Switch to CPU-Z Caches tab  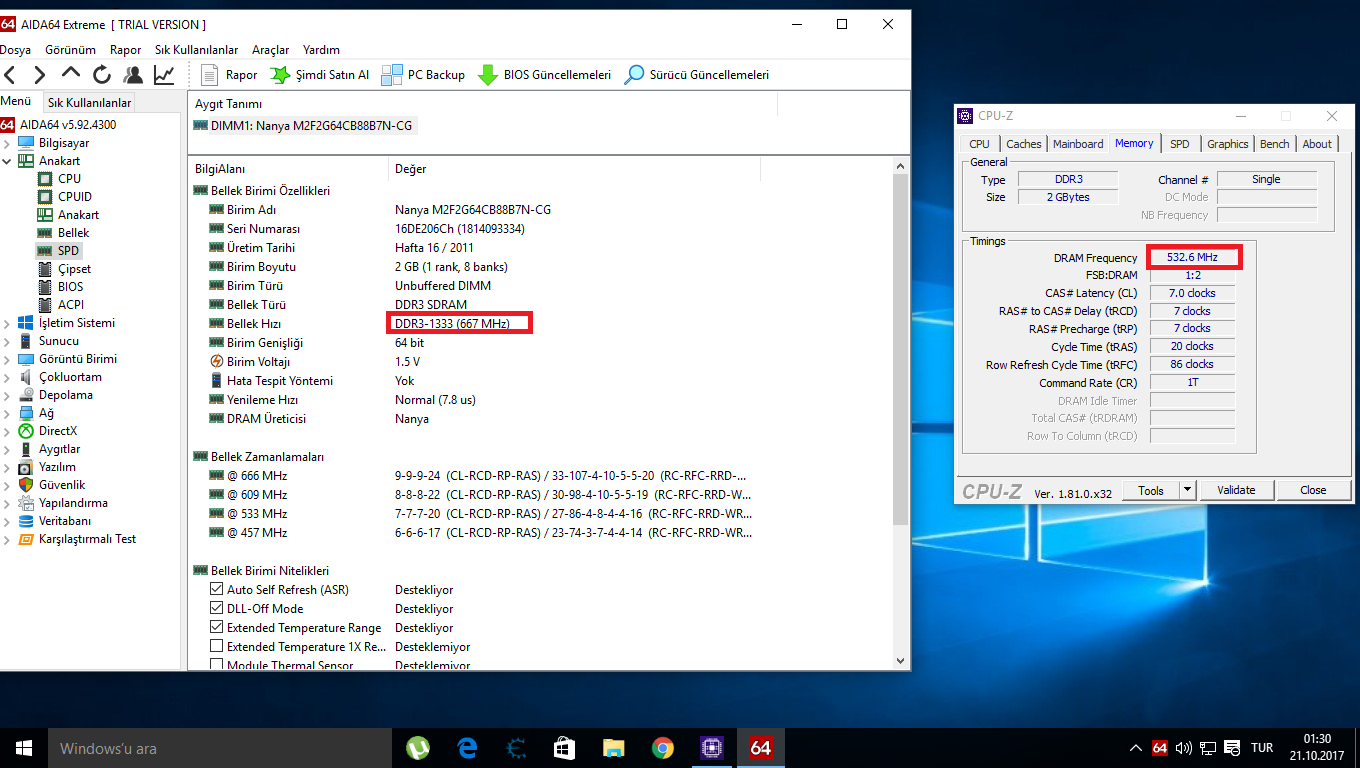tap(1024, 144)
